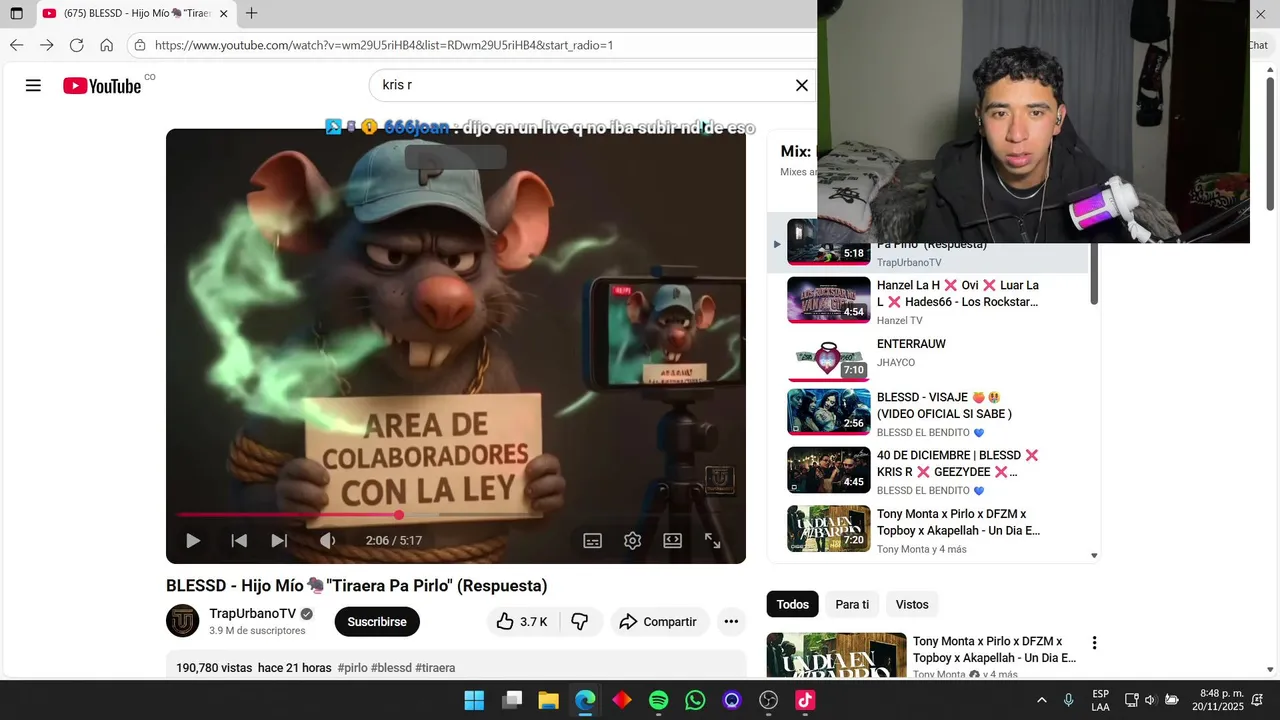Open Windows Start menu
1280x720 pixels.
click(474, 700)
